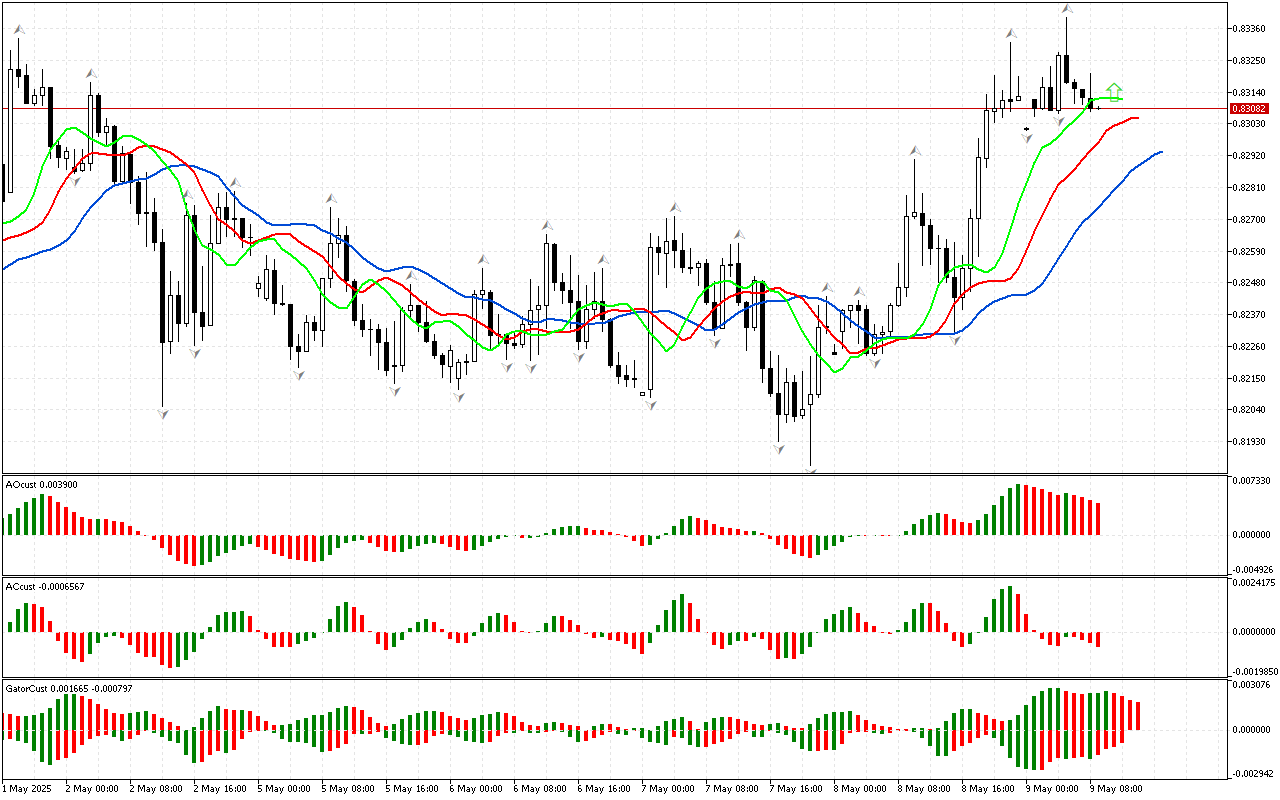Click the 0.007330 value on the AOcust scale
This screenshot has height=800, width=1280.
(x=1251, y=481)
